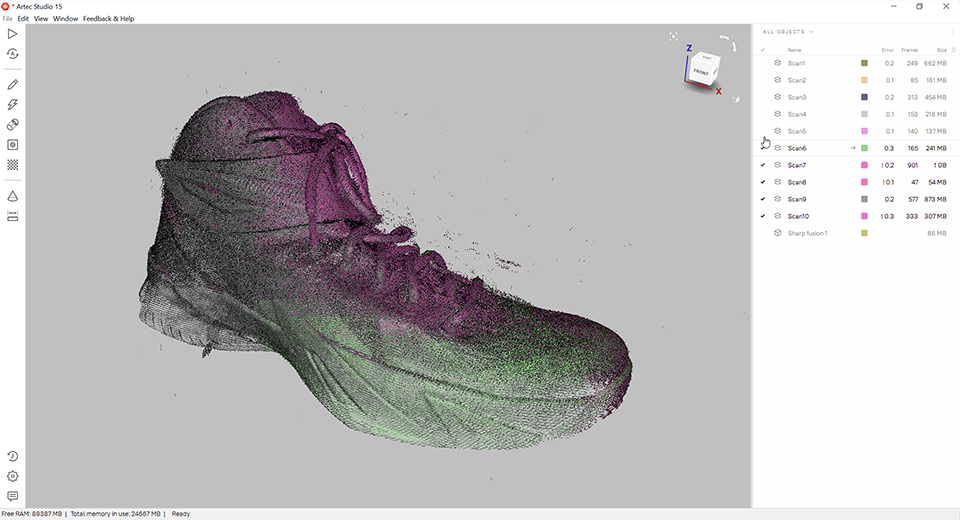Click the scan type icon beside Scan7
This screenshot has width=960, height=520.
point(778,165)
